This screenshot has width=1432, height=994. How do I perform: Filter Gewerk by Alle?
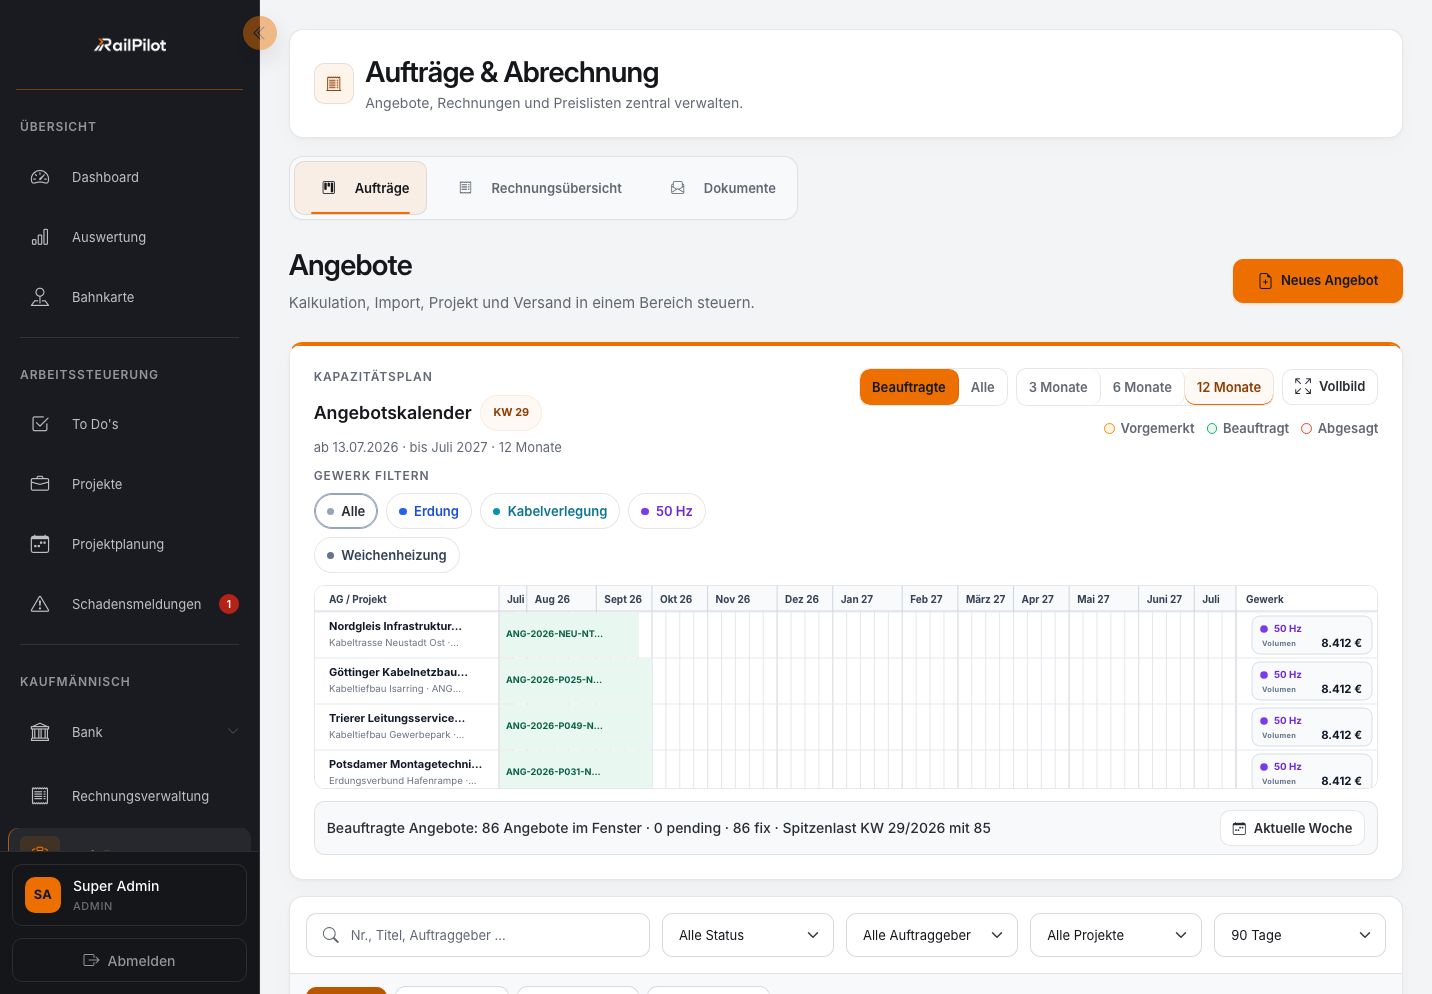(x=345, y=511)
